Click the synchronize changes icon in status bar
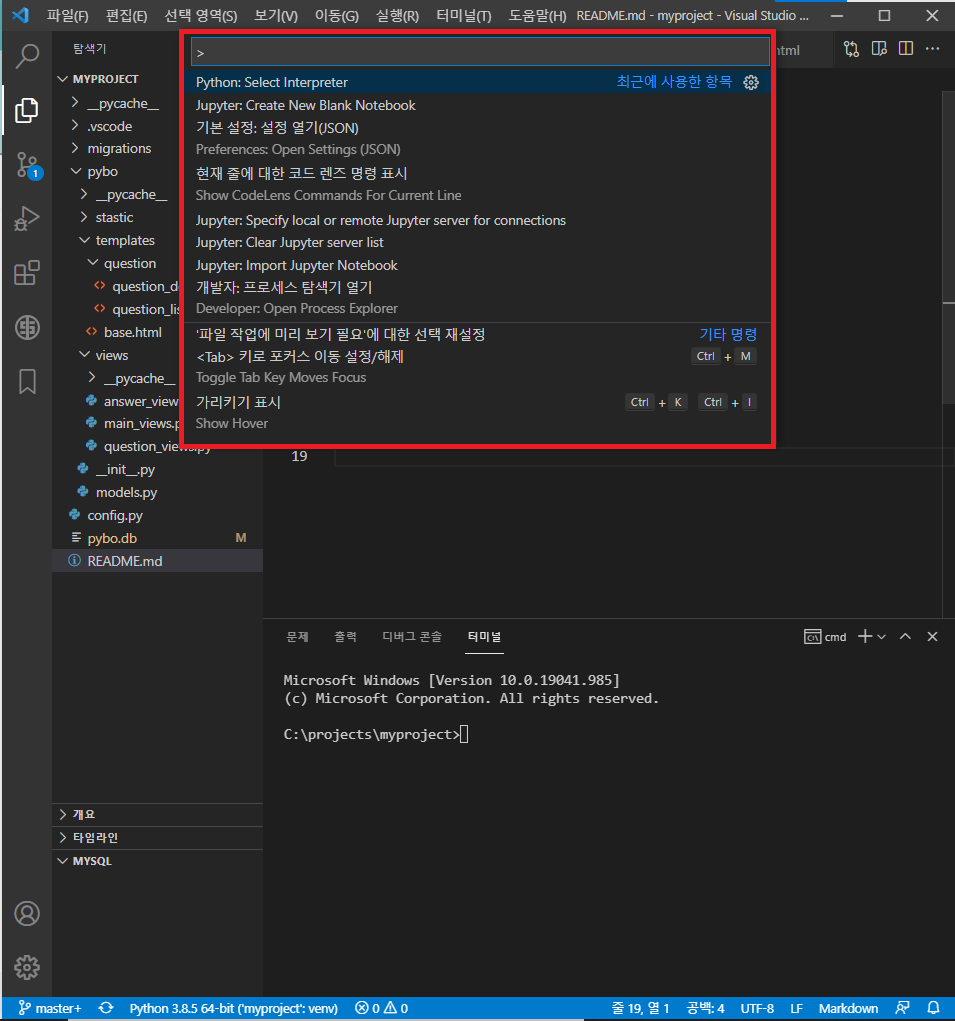 (105, 1008)
